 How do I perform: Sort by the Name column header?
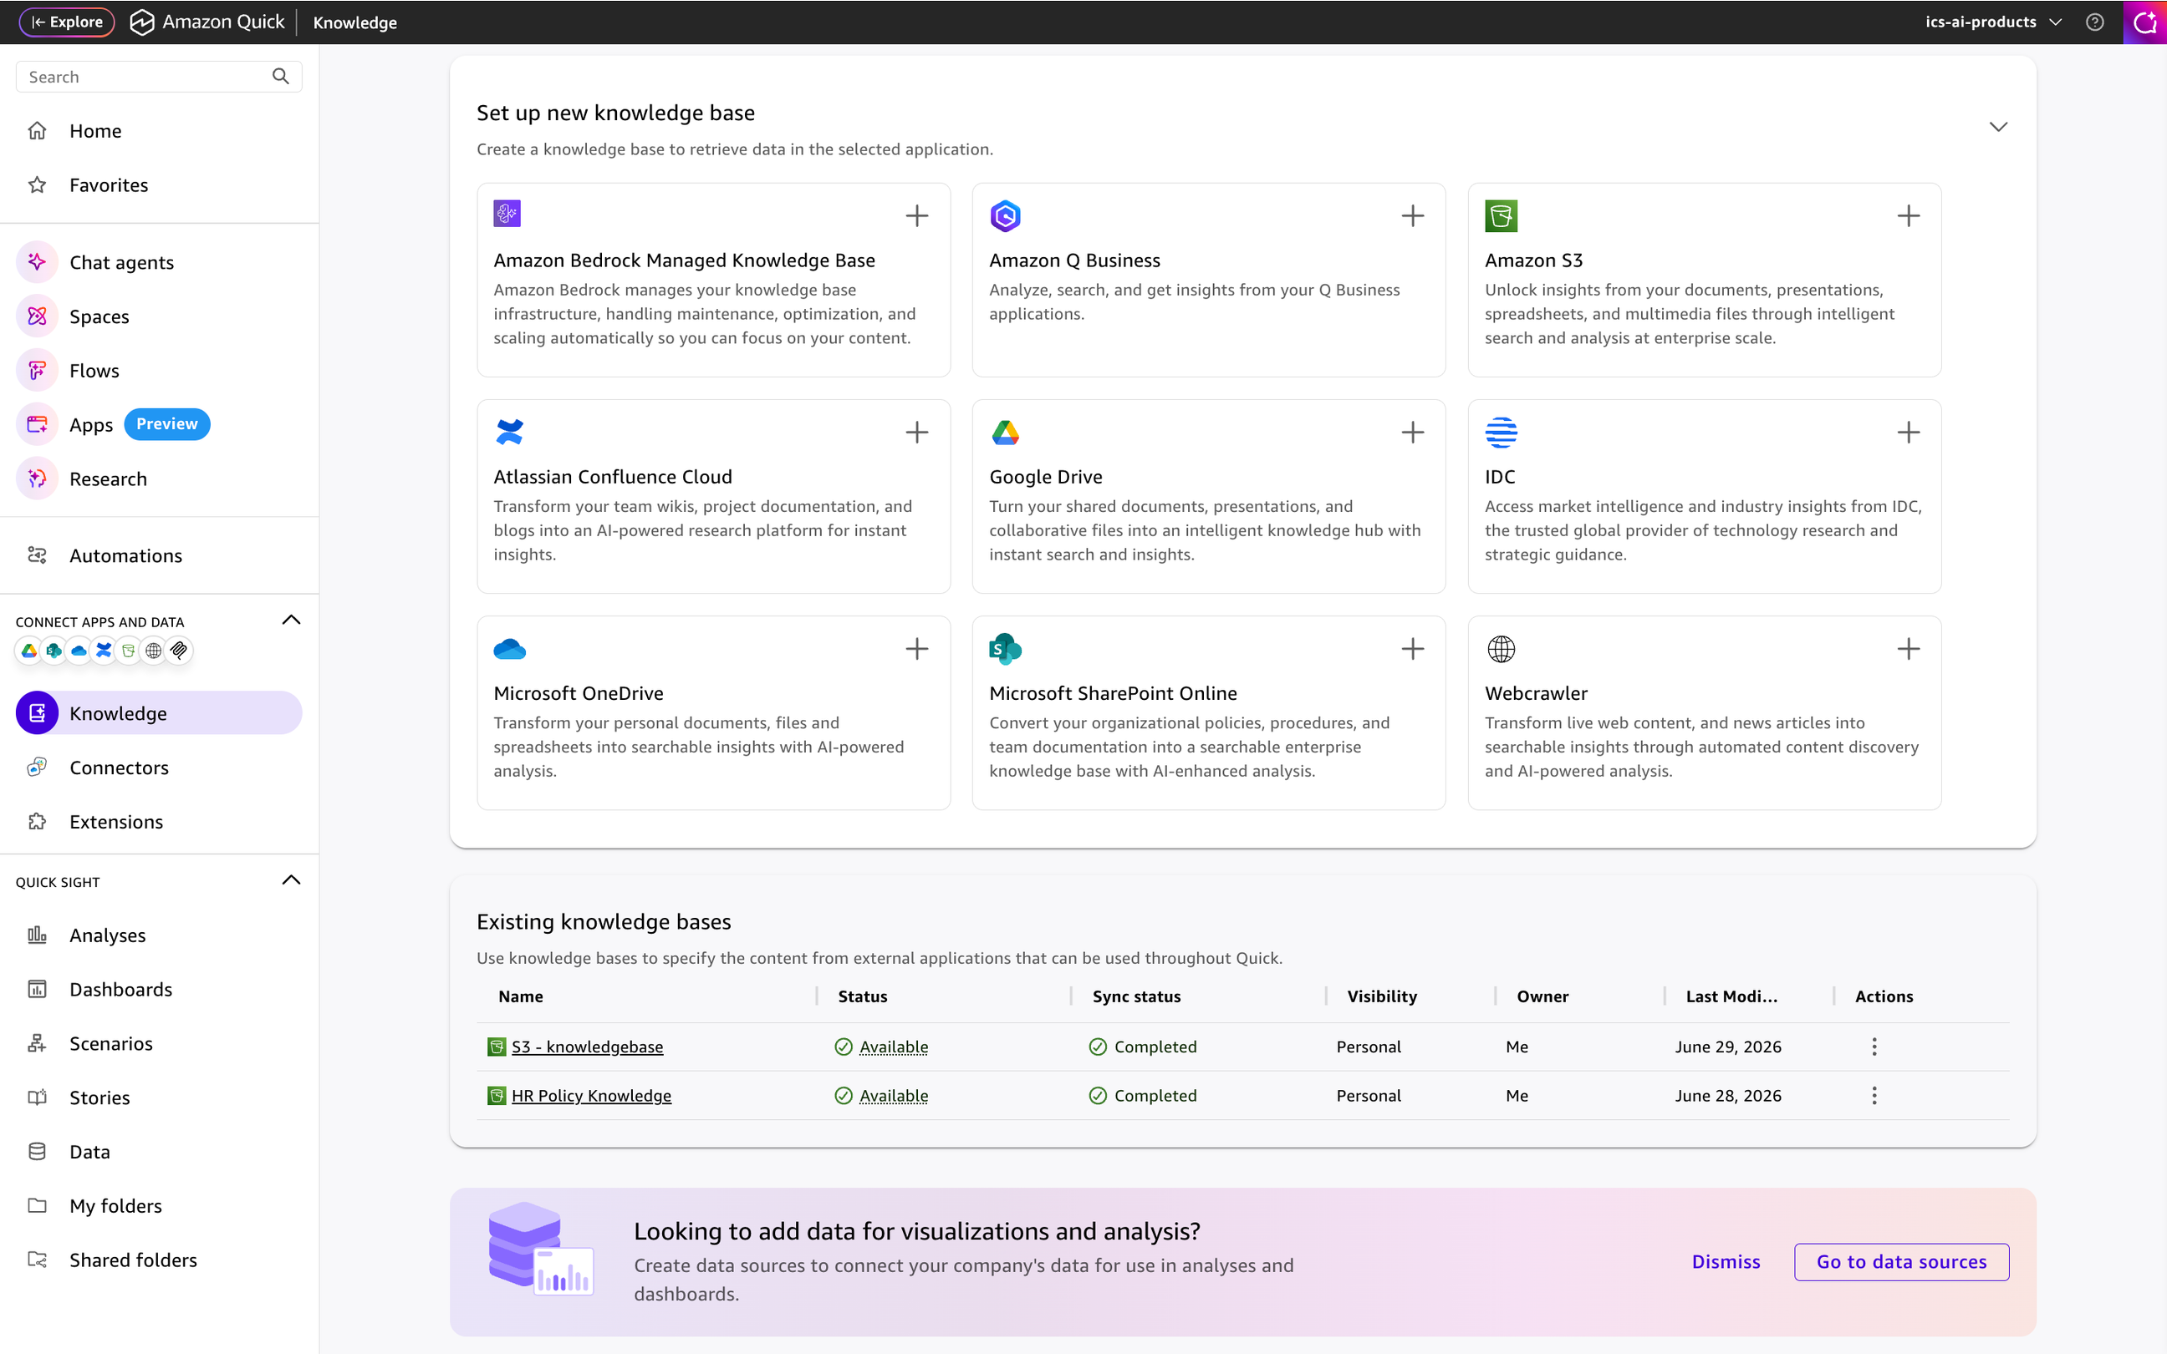coord(520,996)
